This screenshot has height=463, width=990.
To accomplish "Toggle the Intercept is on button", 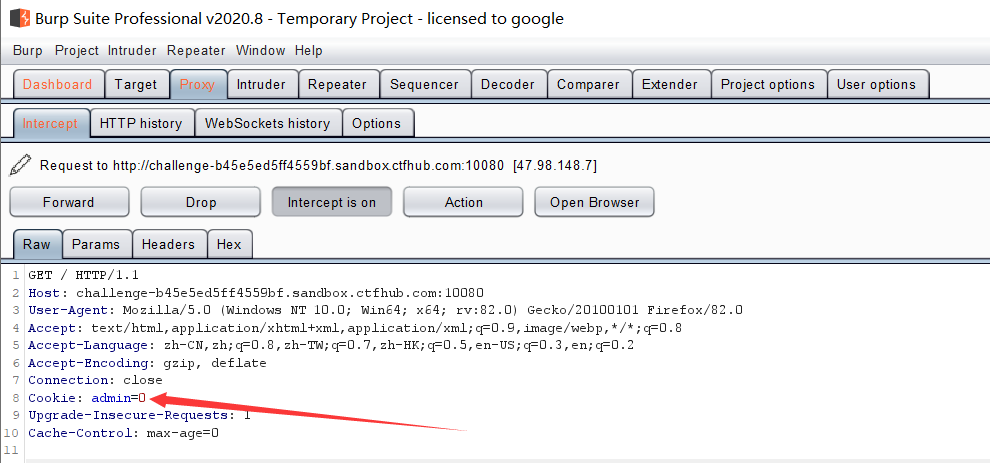I will (x=332, y=202).
